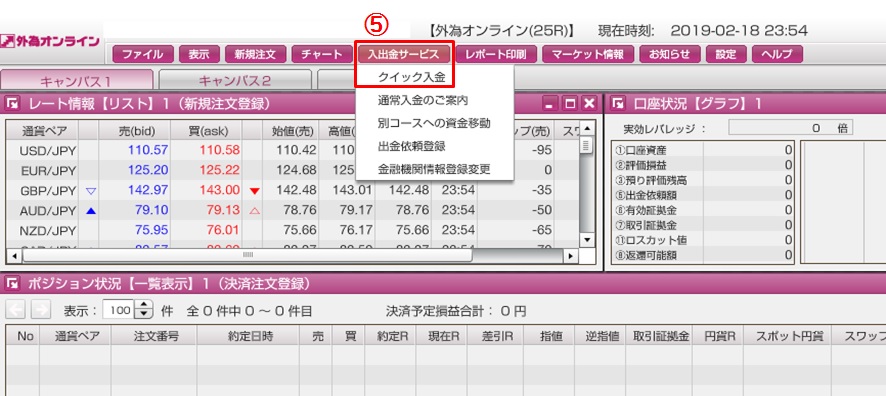Click the NZD/JPY bid price 75.95

click(151, 230)
